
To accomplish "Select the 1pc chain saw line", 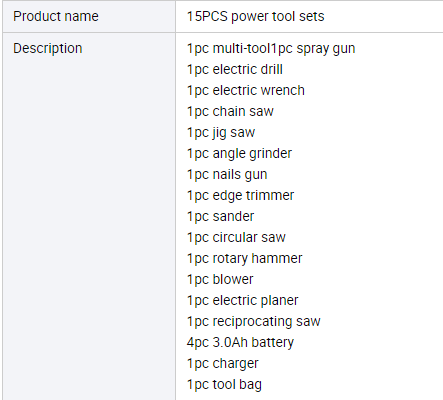I will coord(230,111).
